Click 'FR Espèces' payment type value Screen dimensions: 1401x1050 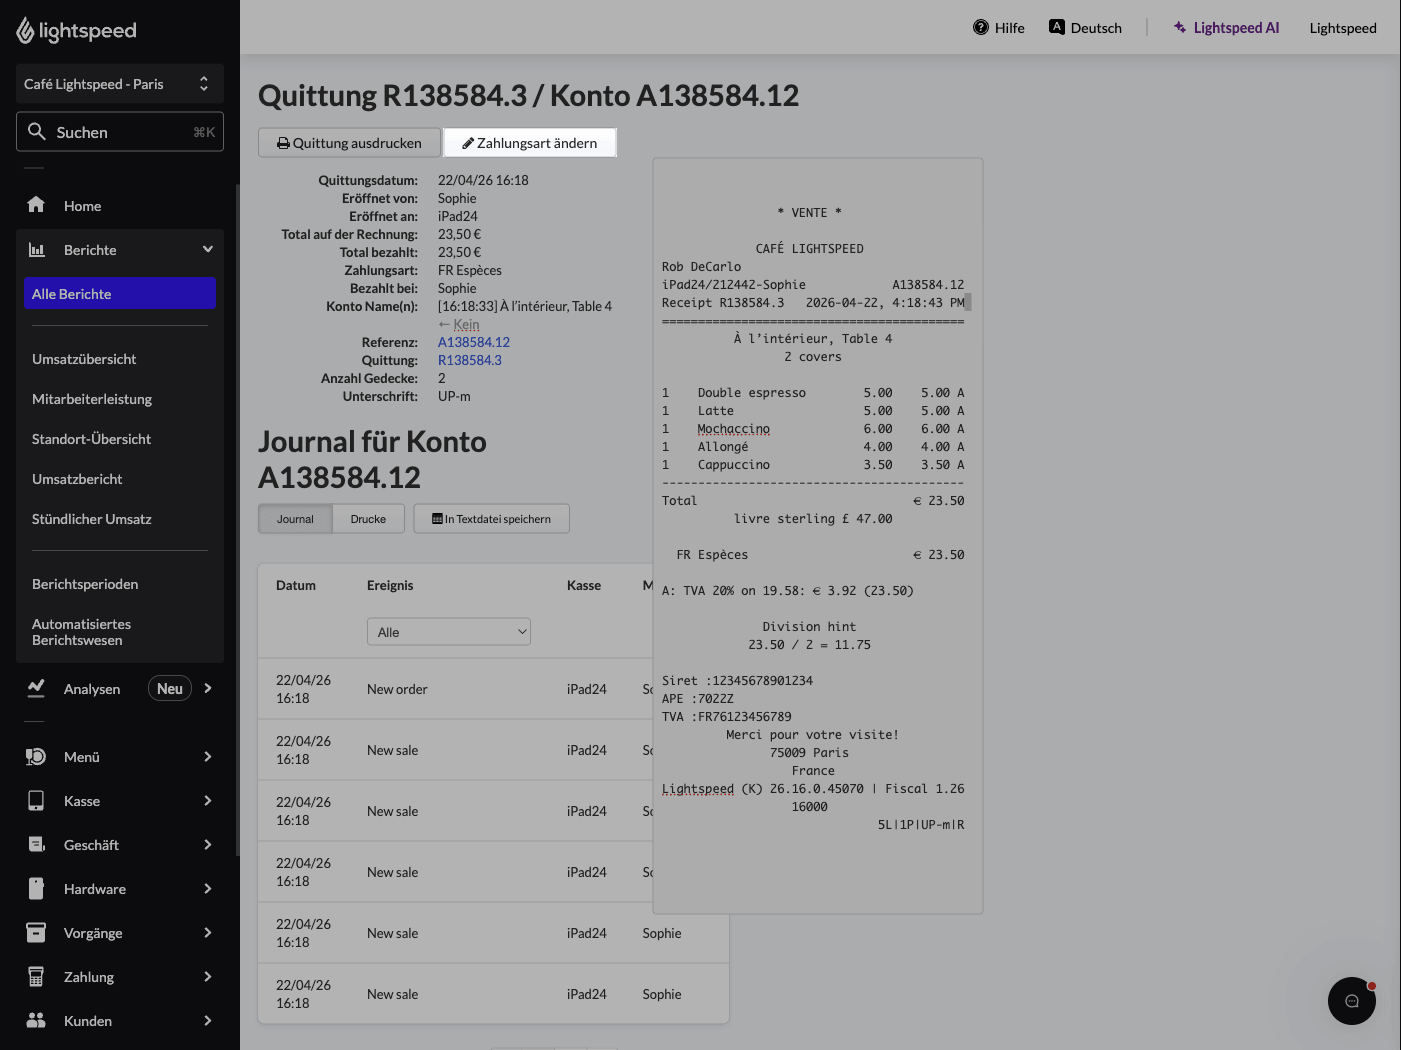tap(470, 270)
